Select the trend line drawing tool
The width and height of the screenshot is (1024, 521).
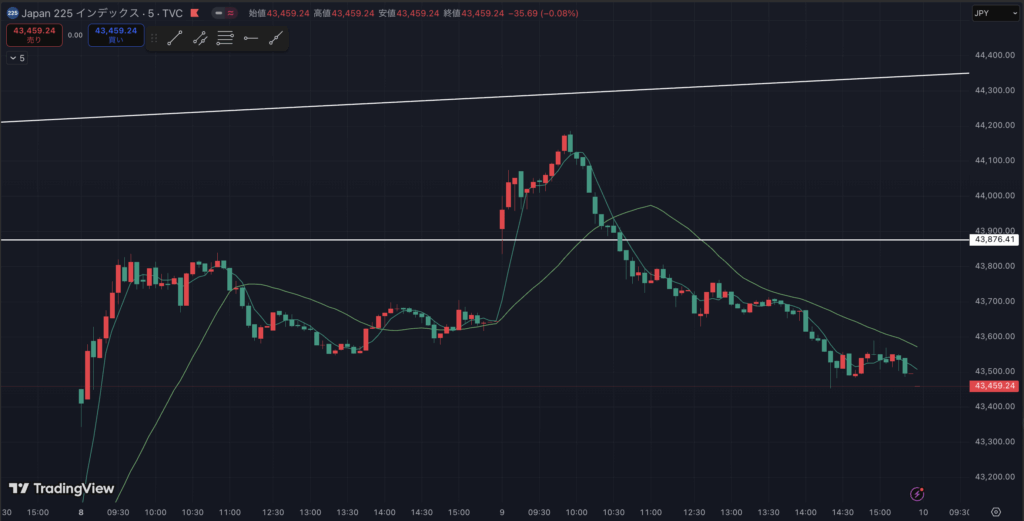click(x=175, y=37)
